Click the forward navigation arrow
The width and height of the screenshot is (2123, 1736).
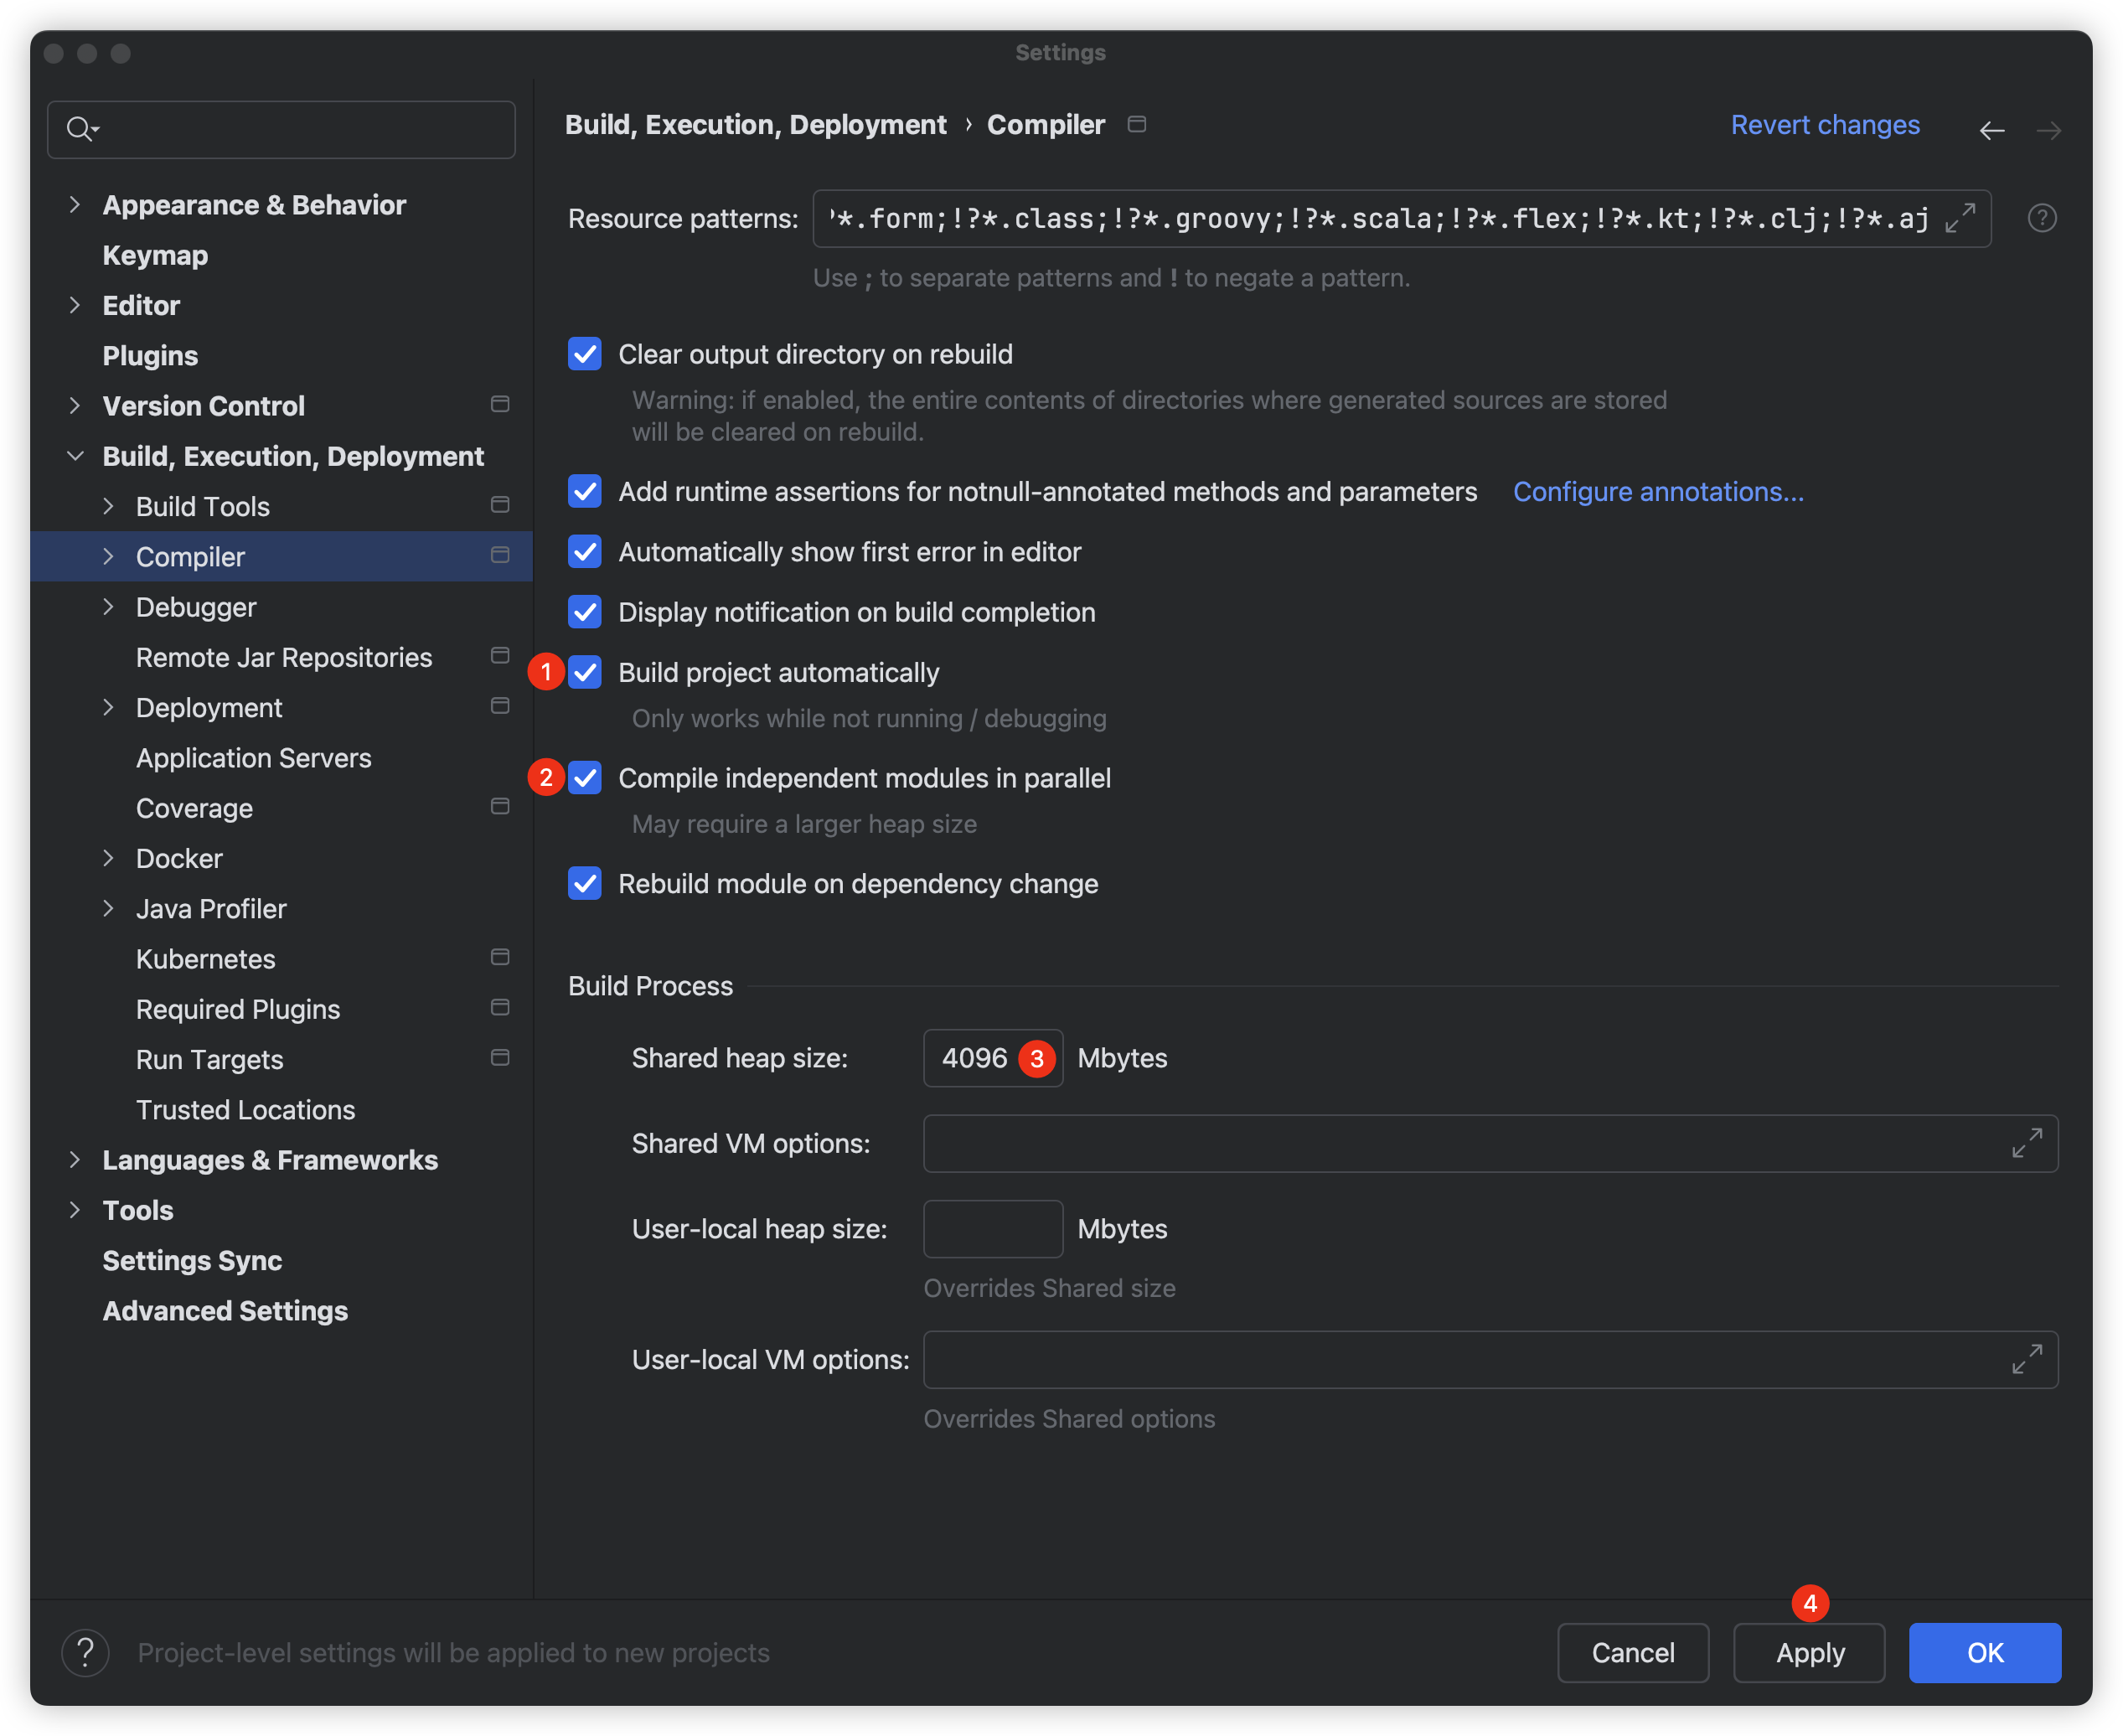click(x=2048, y=130)
